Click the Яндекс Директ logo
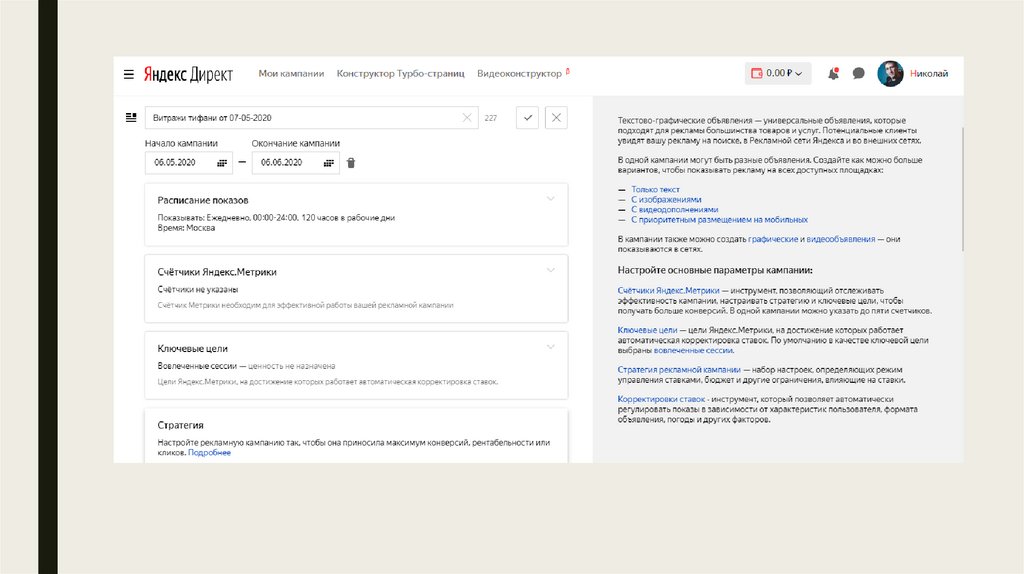The width and height of the screenshot is (1024, 574). (188, 74)
